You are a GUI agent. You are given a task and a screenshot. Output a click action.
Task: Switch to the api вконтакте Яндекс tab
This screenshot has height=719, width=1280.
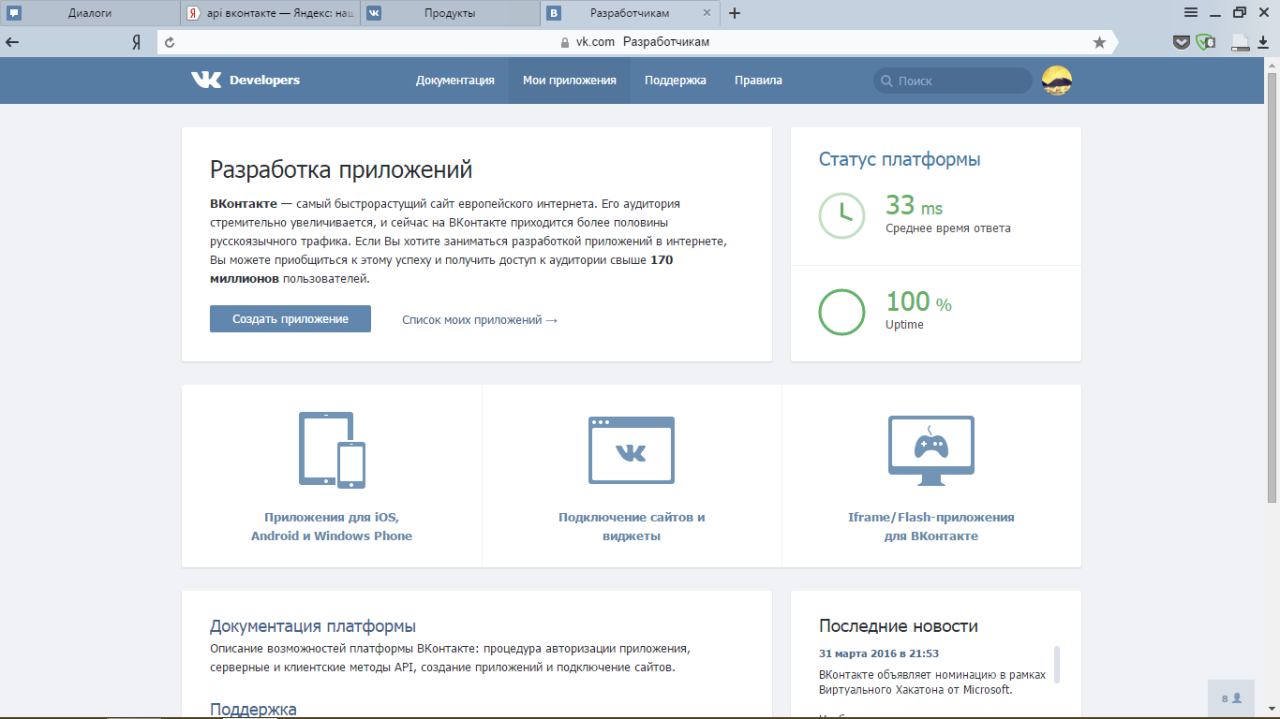pyautogui.click(x=270, y=13)
